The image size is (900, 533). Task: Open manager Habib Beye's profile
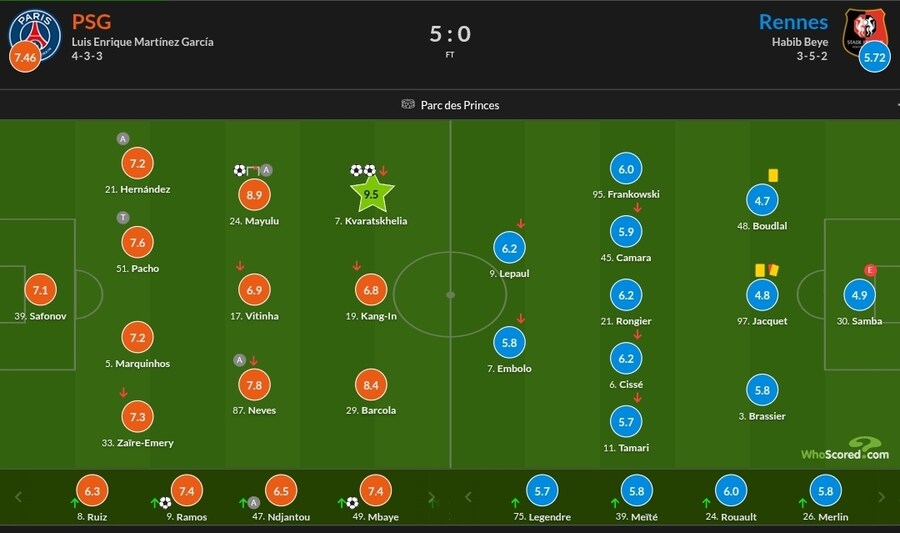tap(801, 42)
